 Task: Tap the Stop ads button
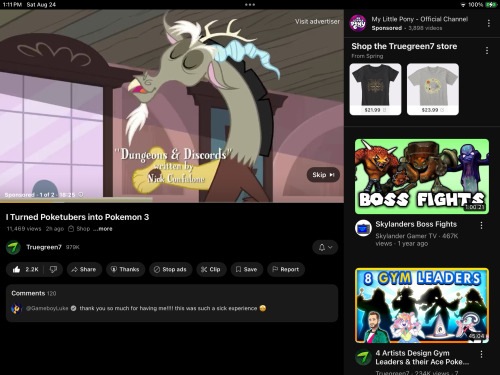pos(170,269)
